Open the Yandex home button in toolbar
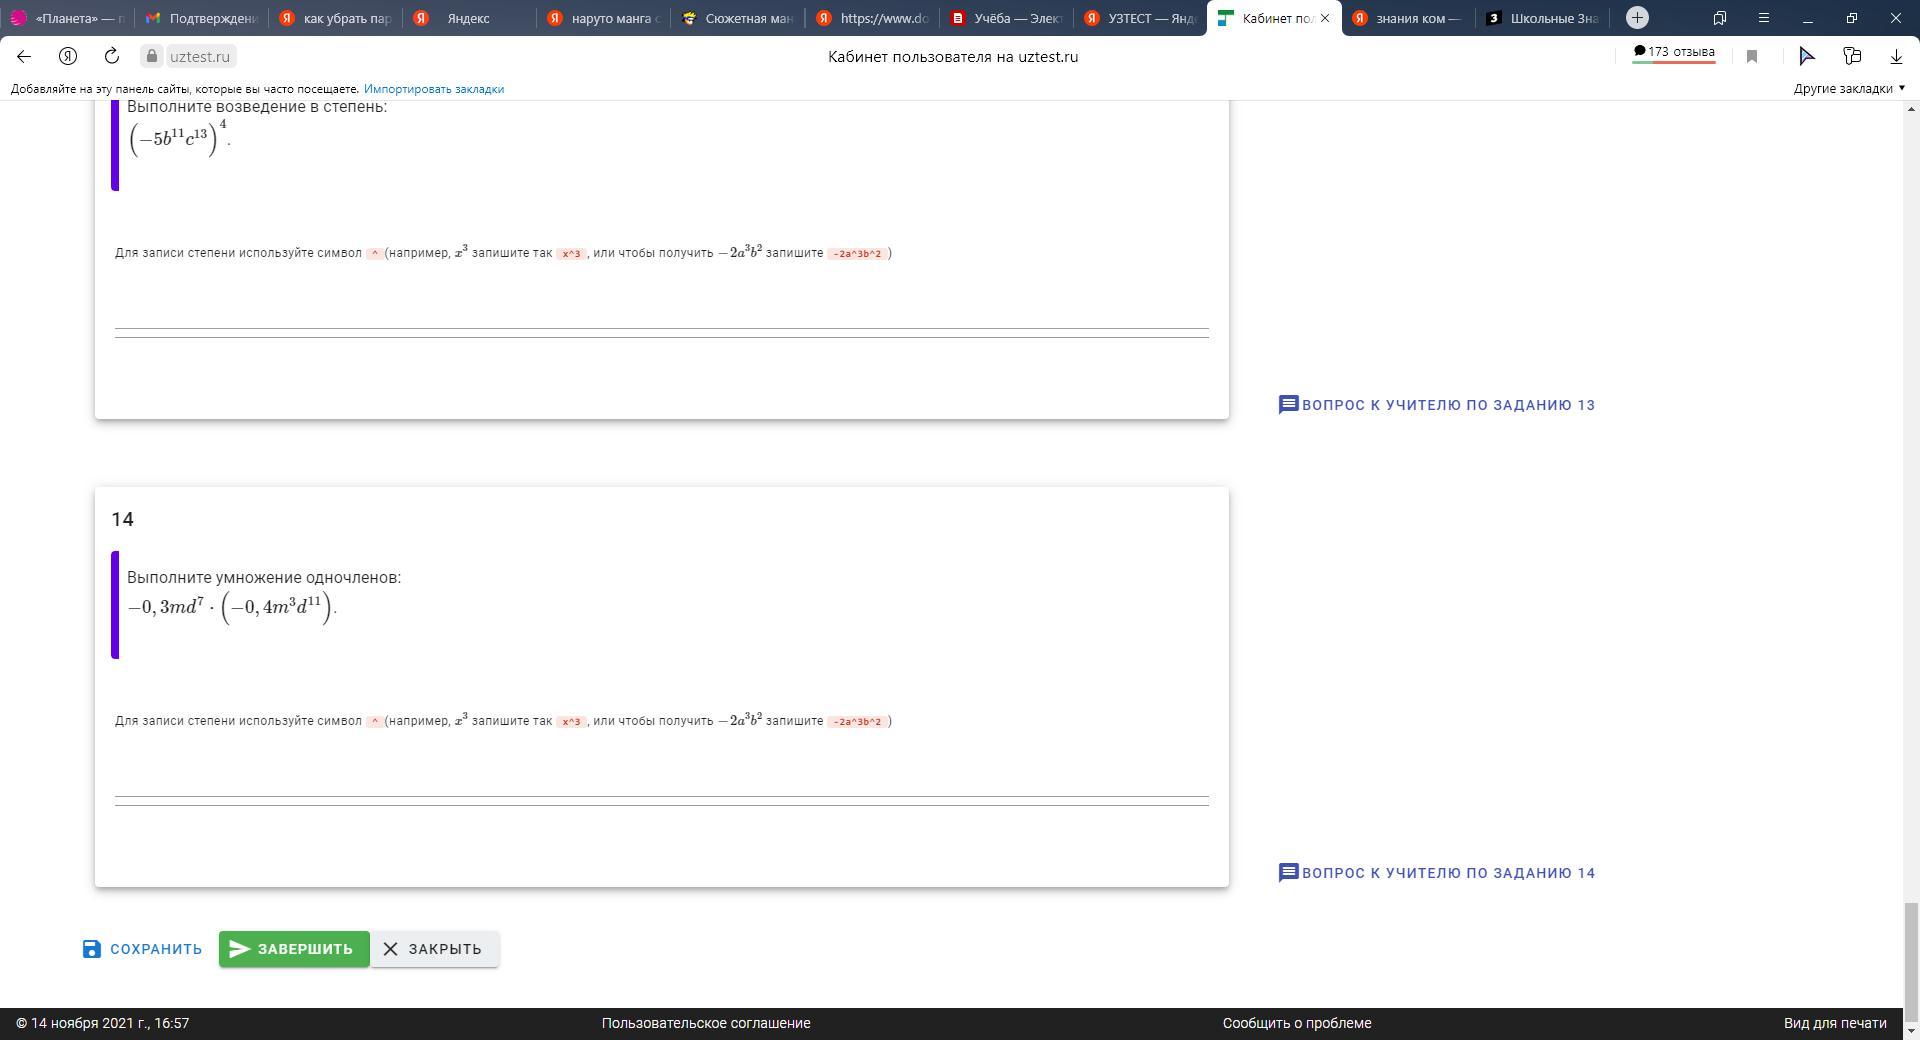This screenshot has width=1920, height=1040. pyautogui.click(x=68, y=57)
